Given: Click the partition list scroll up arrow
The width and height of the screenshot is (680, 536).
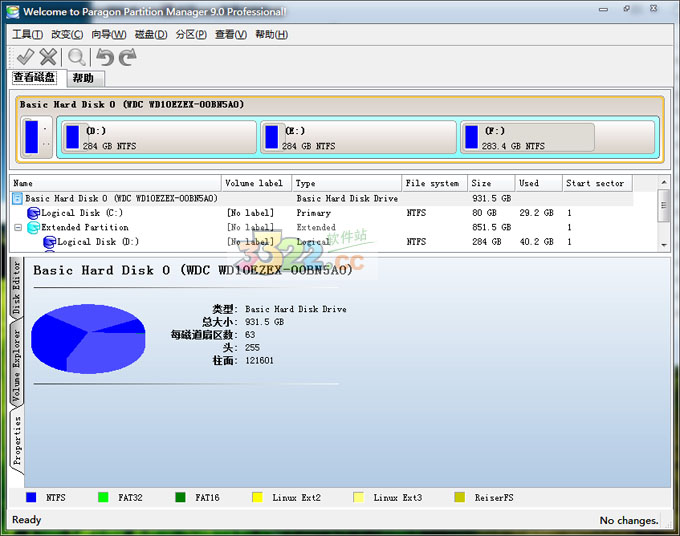Looking at the screenshot, I should click(x=664, y=182).
